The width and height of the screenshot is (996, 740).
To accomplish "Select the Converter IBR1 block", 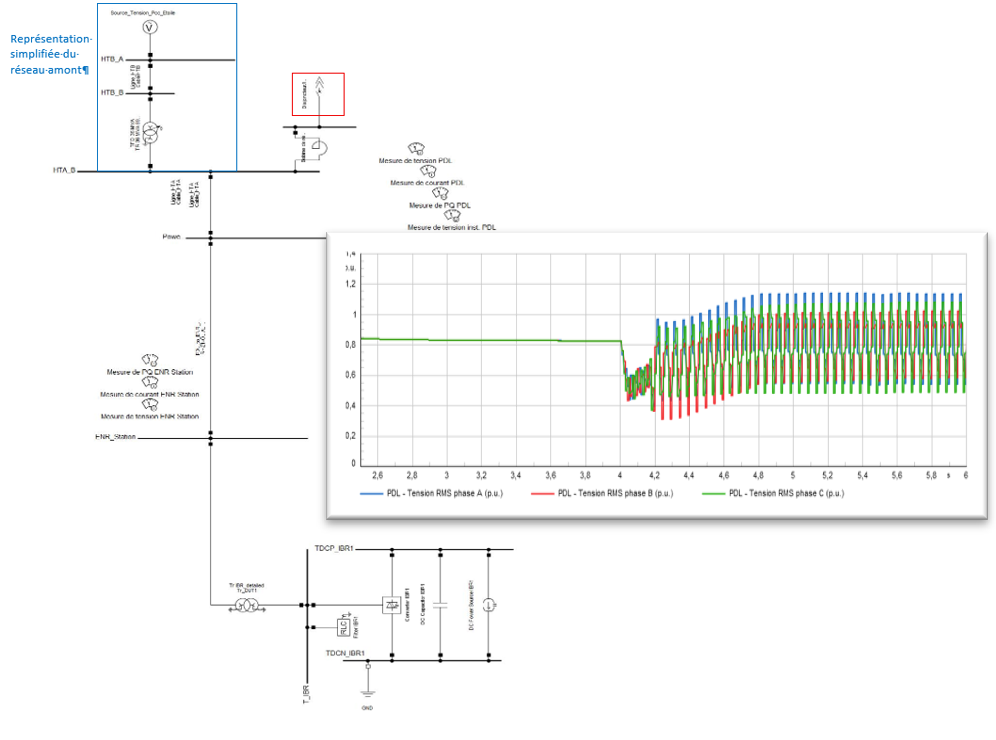I will (391, 604).
